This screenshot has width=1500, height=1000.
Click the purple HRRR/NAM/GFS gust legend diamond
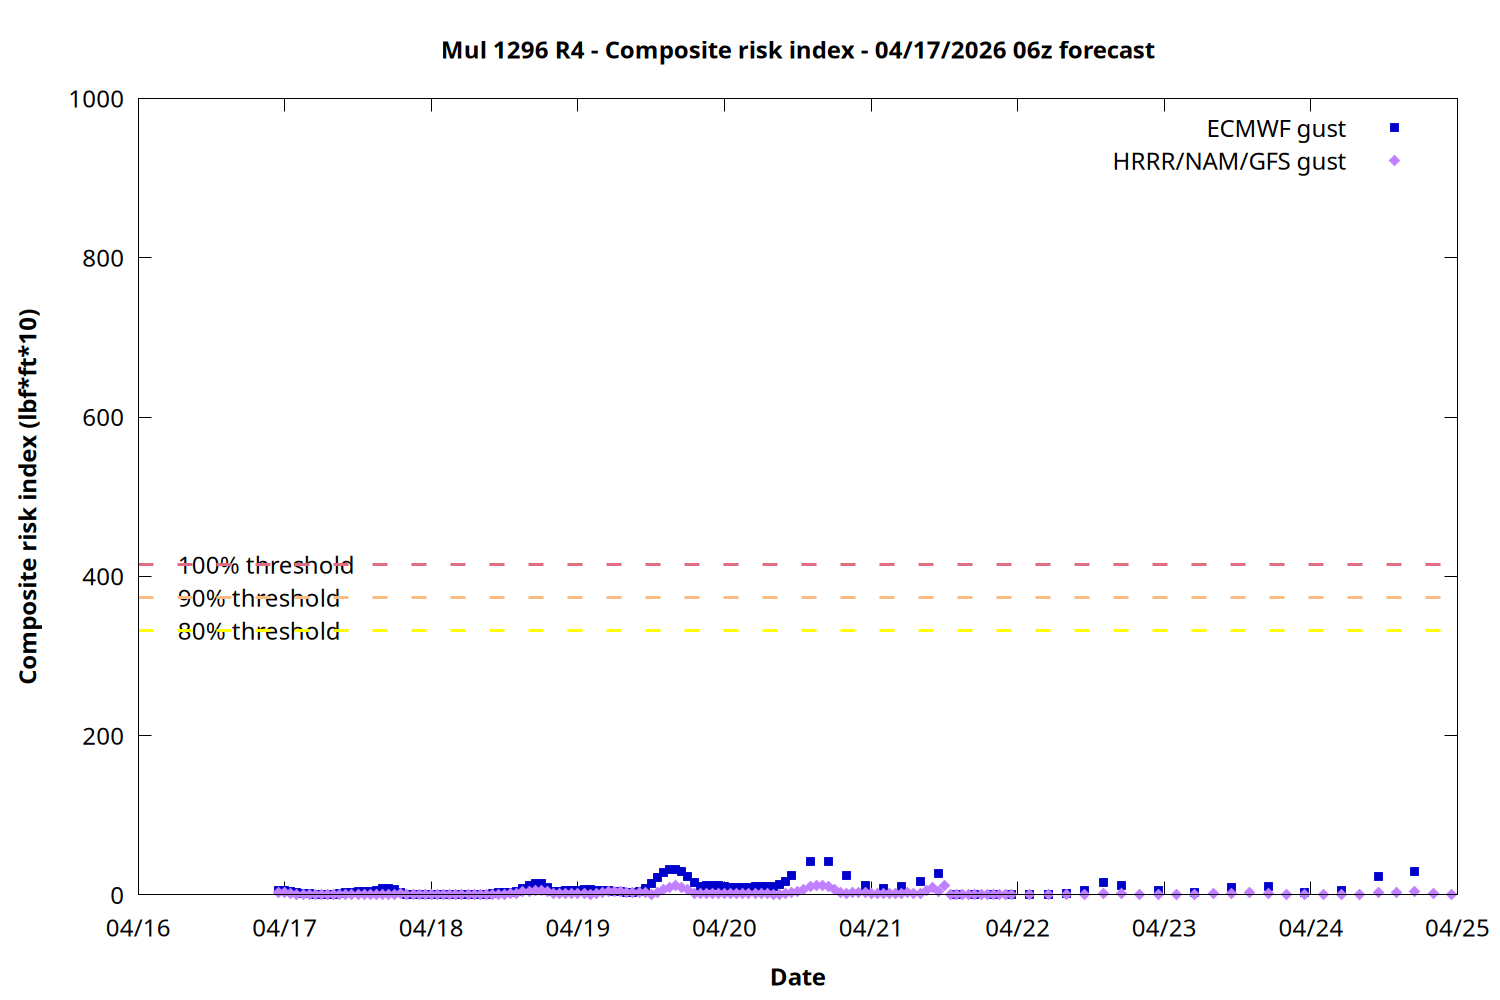coord(1394,161)
